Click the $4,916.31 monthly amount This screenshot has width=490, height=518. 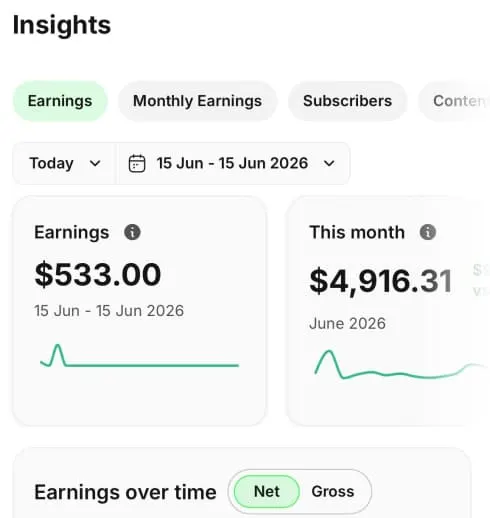point(381,281)
